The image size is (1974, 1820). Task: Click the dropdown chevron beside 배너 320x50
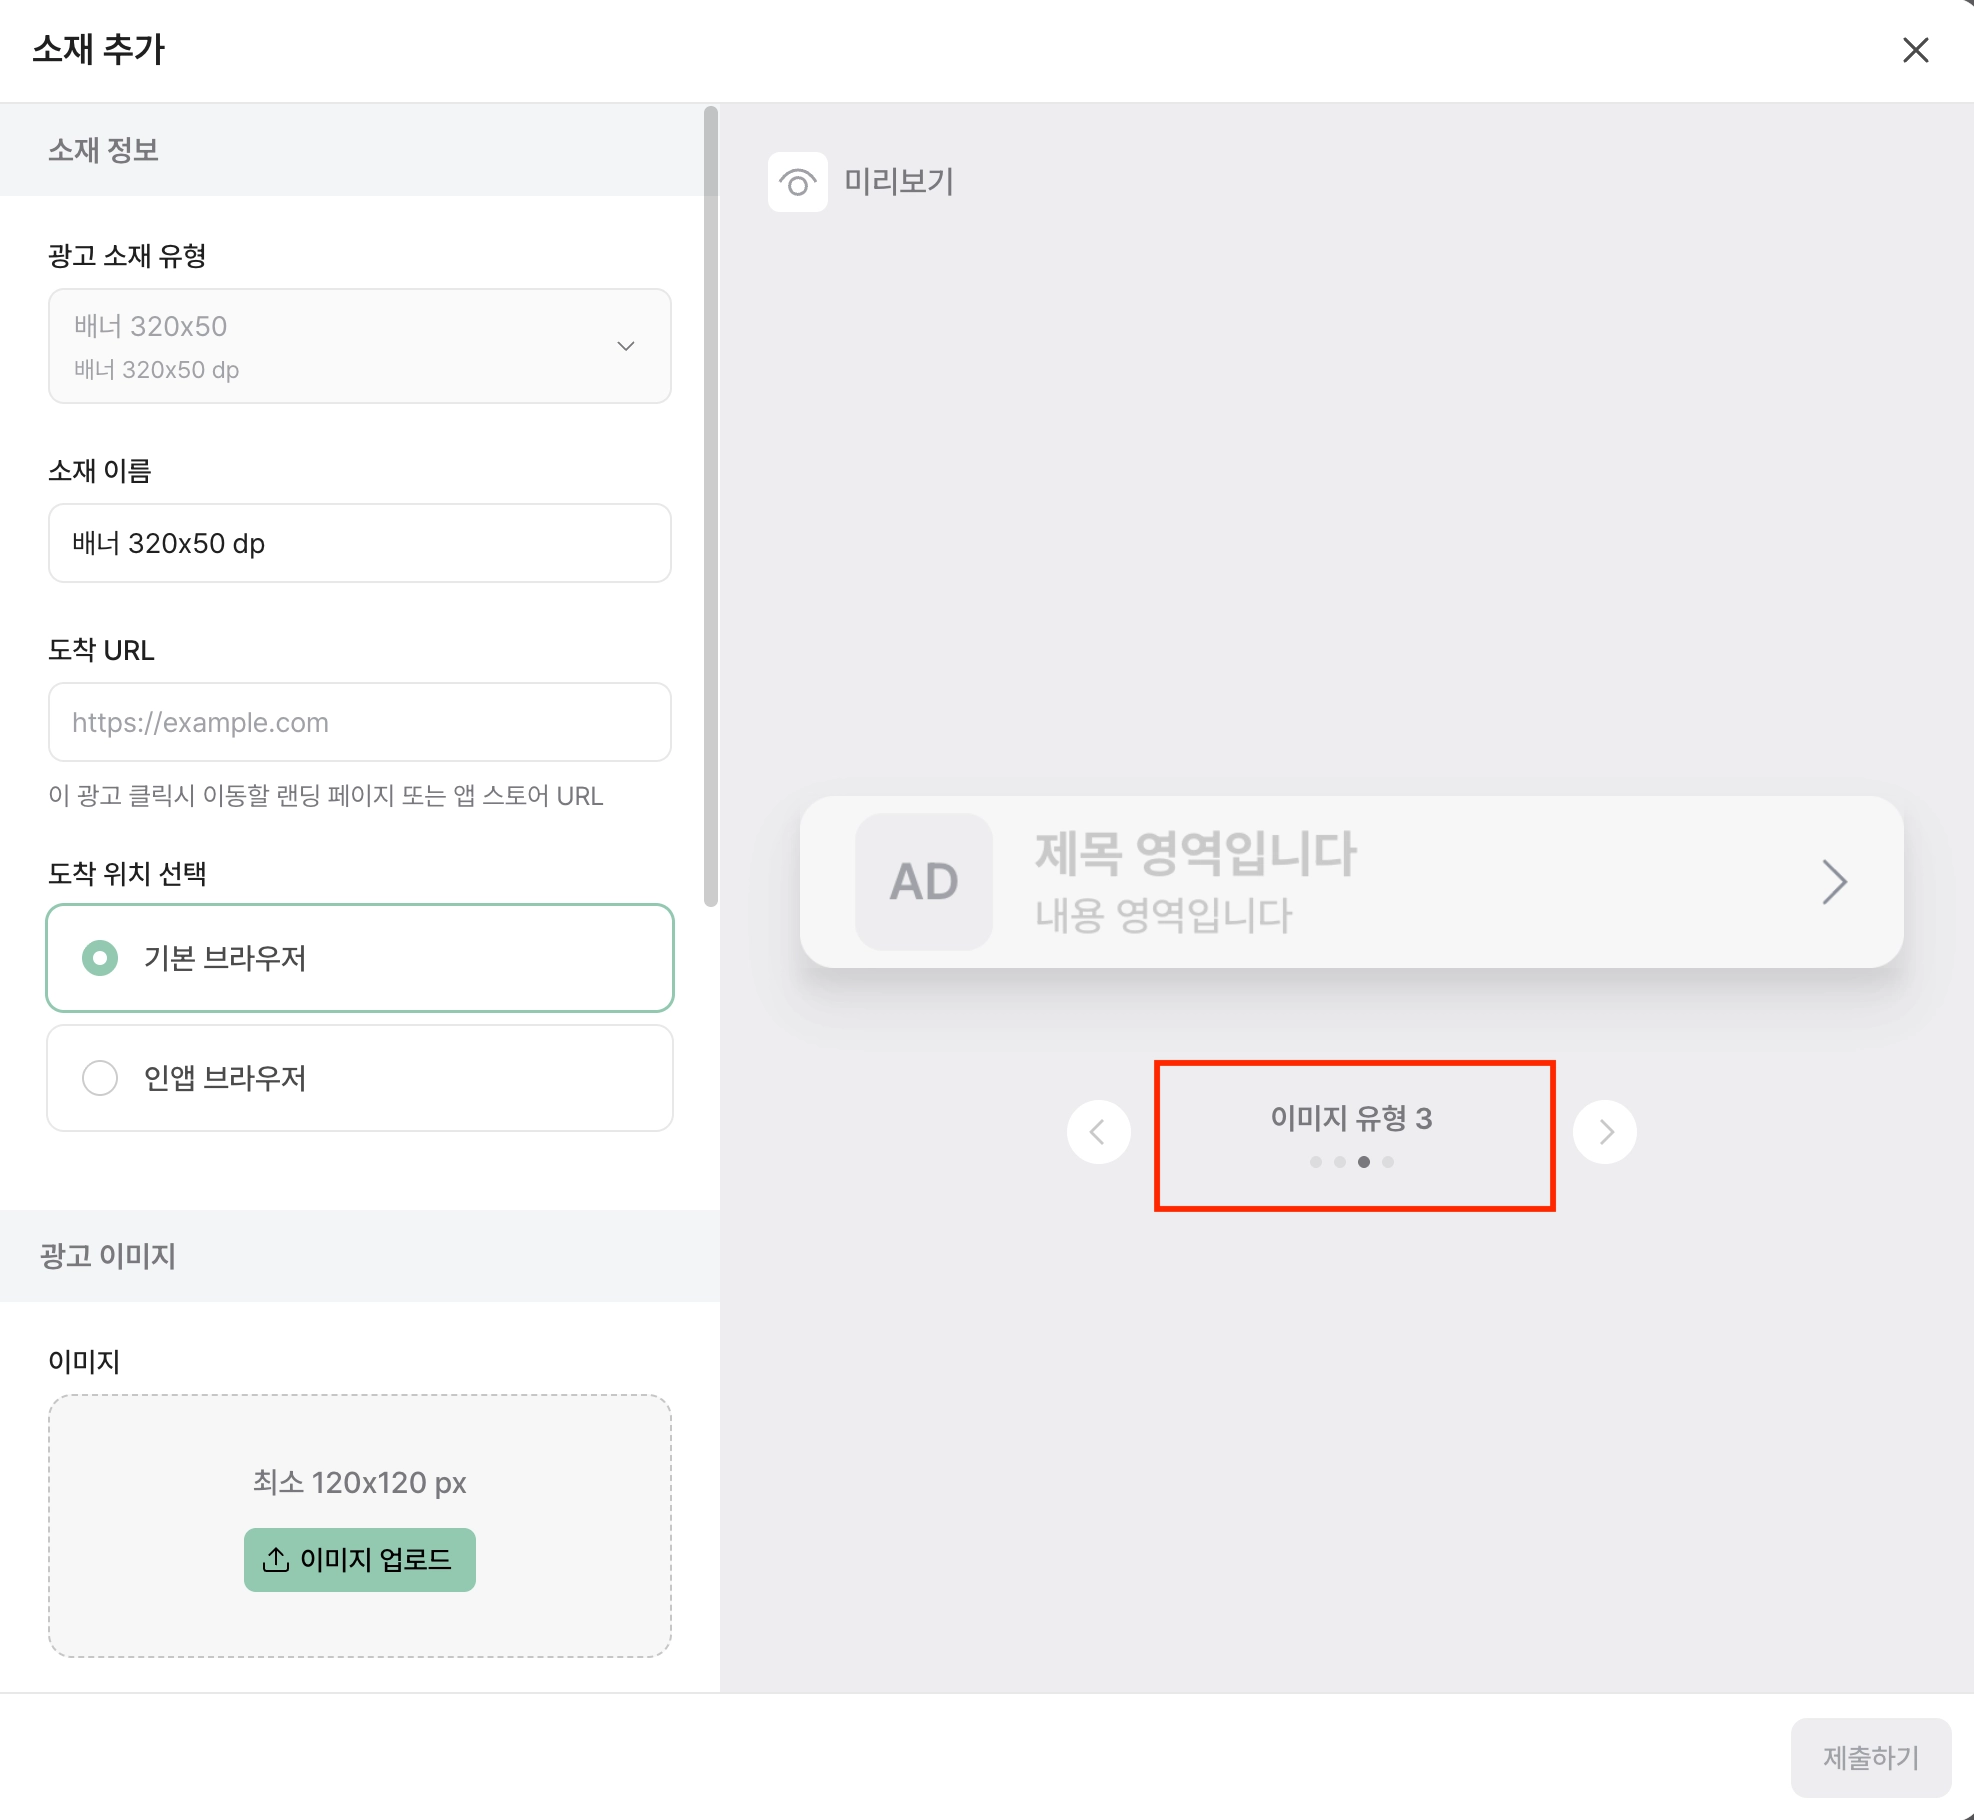point(626,346)
